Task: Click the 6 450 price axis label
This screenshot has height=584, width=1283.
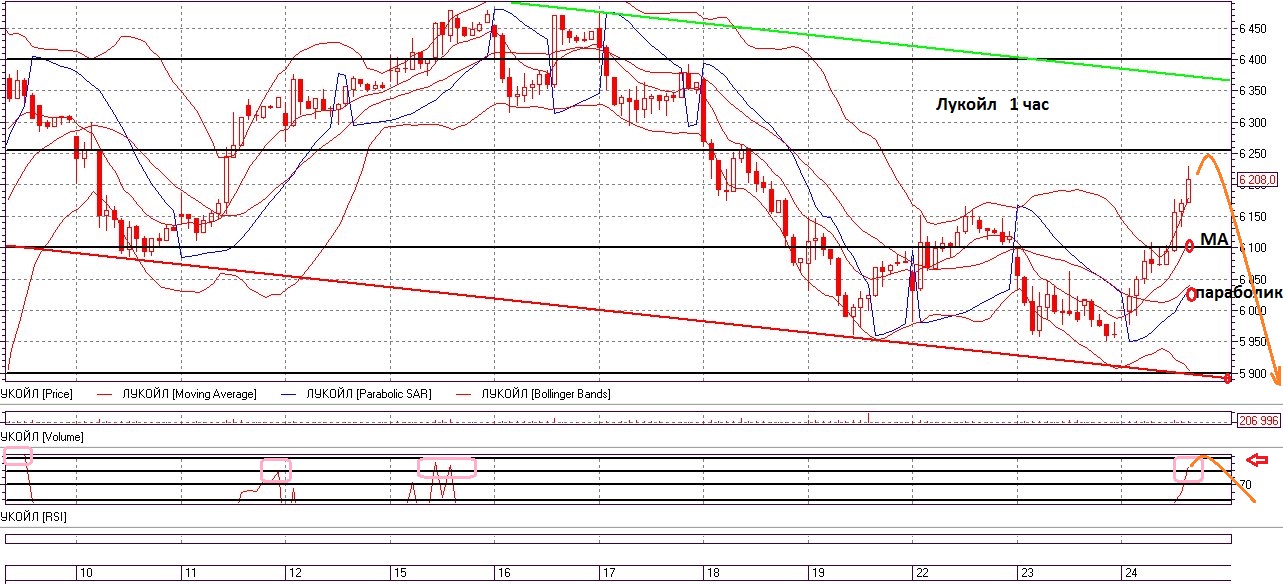Action: point(1254,30)
